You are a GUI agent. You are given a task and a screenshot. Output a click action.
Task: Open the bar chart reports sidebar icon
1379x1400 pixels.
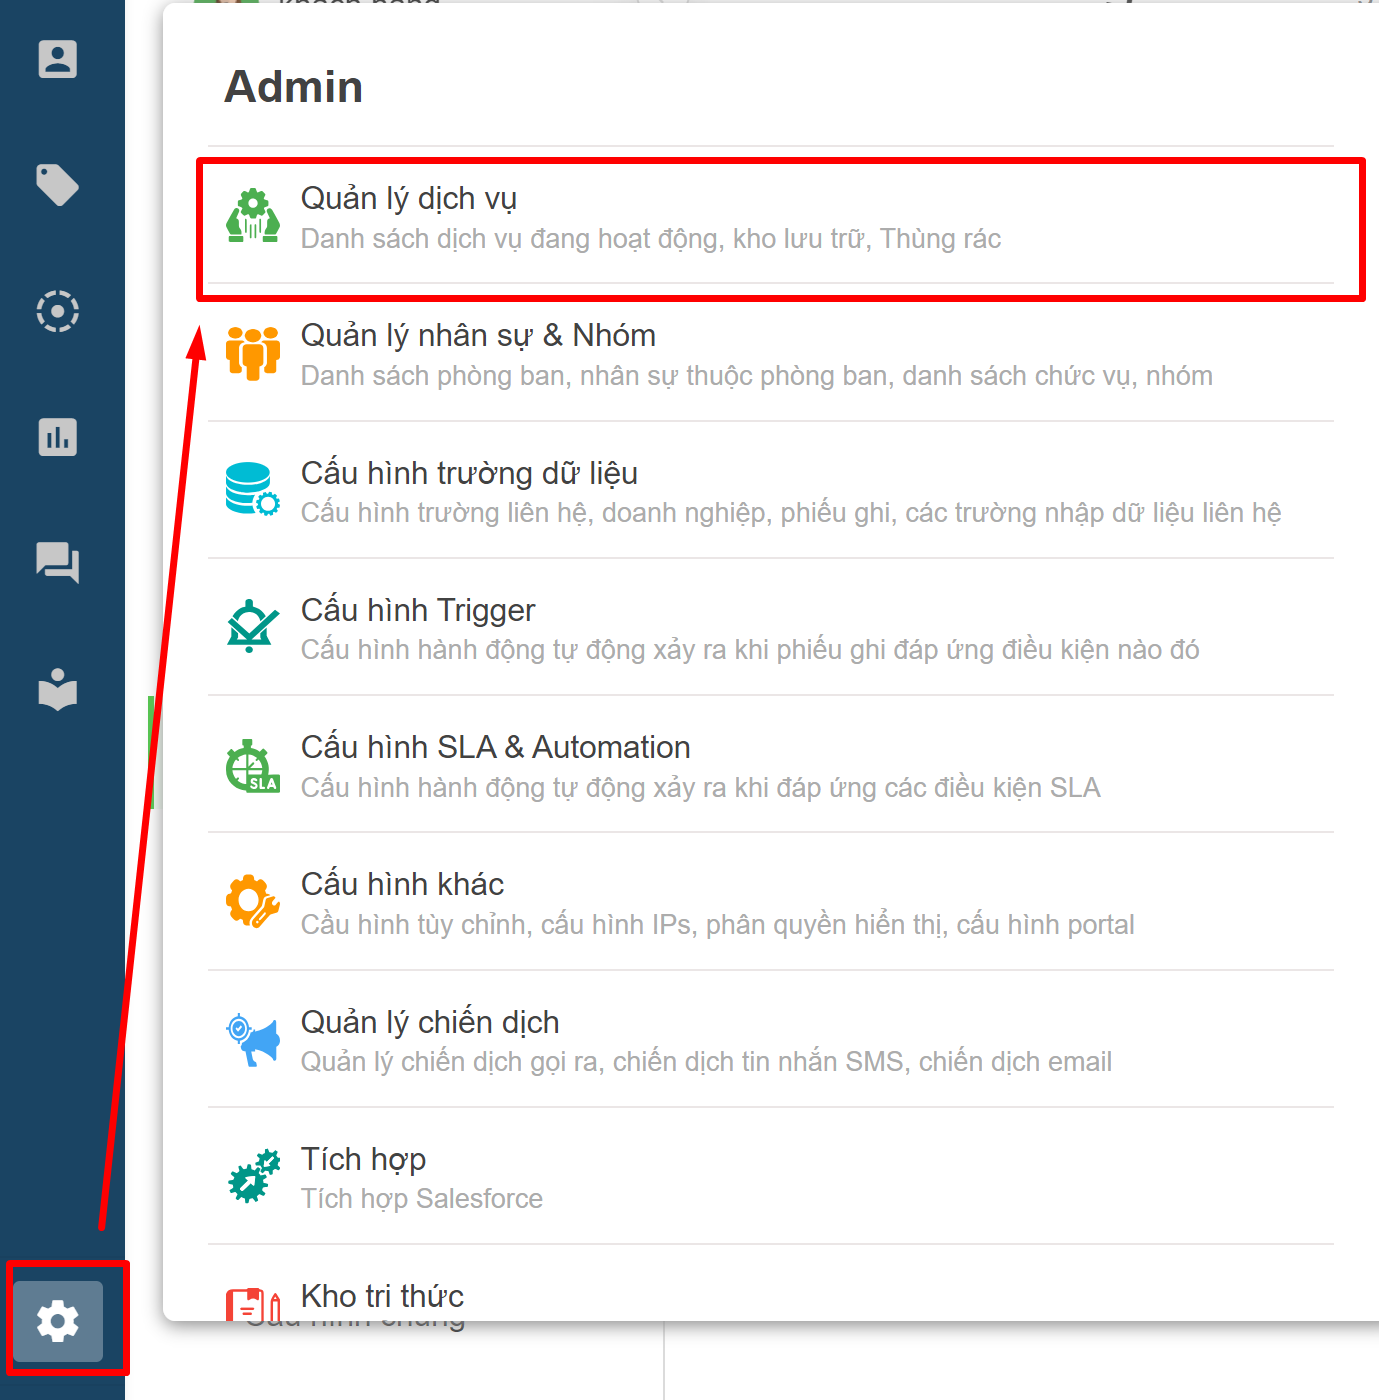57,437
